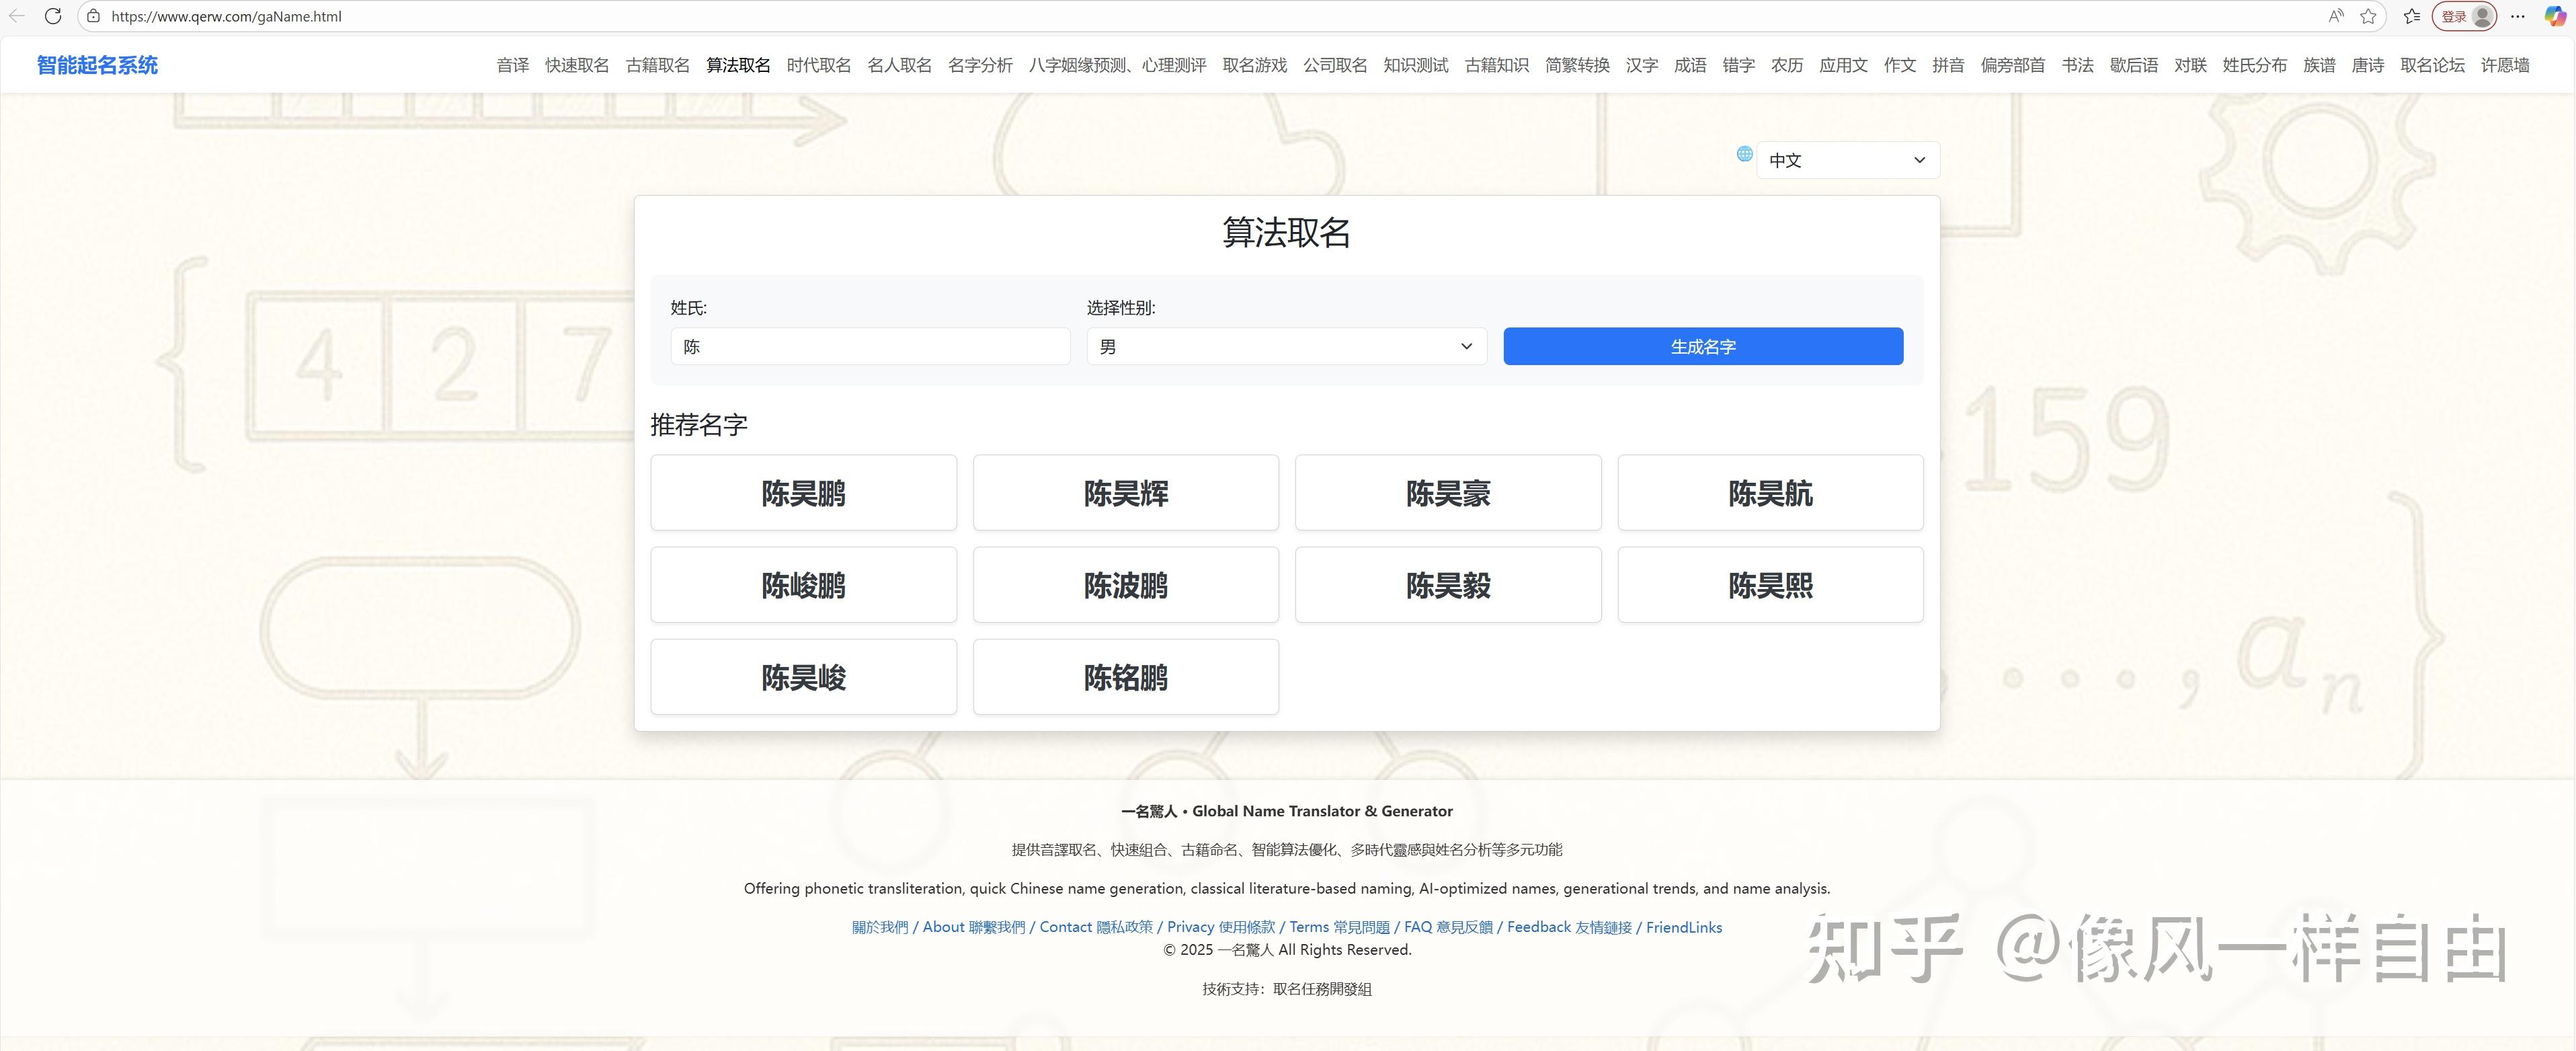Select the name card 陈昊豪
Screen dimensions: 2576x1051
pos(1448,493)
